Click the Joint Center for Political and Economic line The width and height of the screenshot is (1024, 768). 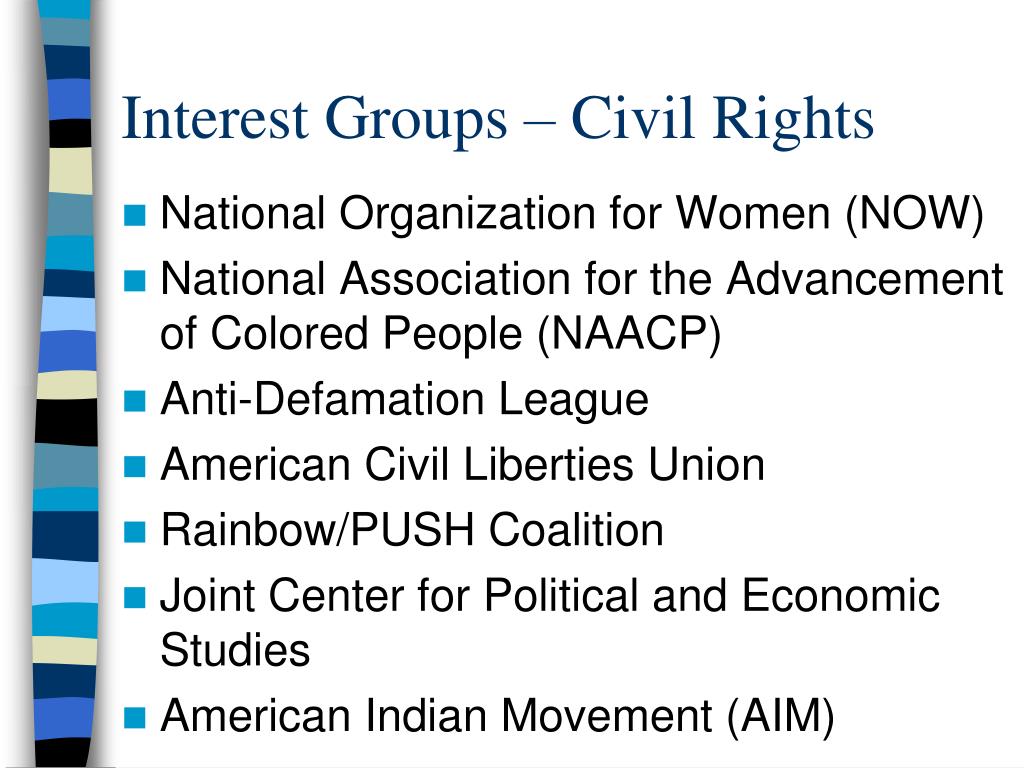(x=550, y=596)
